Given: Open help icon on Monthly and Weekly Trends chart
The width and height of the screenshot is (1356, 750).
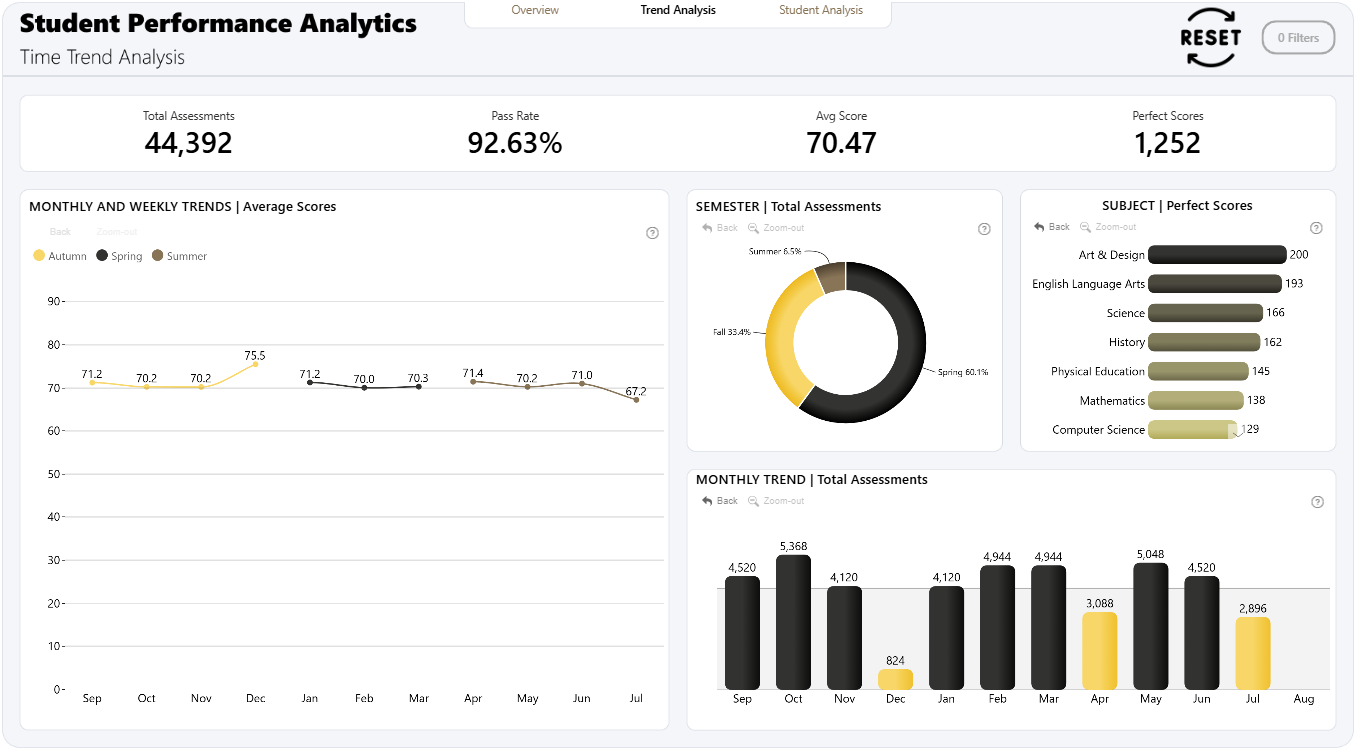Looking at the screenshot, I should (653, 233).
